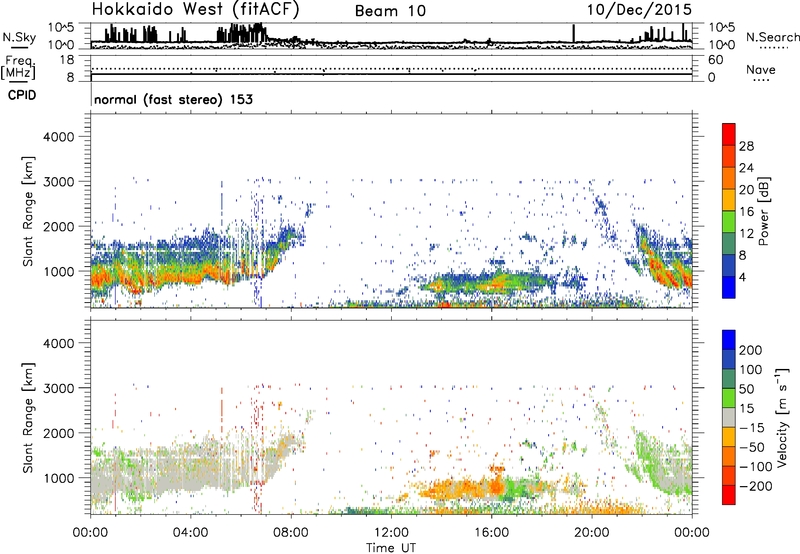
Task: Click "−100" on the velocity colorbar
Action: coord(756,467)
